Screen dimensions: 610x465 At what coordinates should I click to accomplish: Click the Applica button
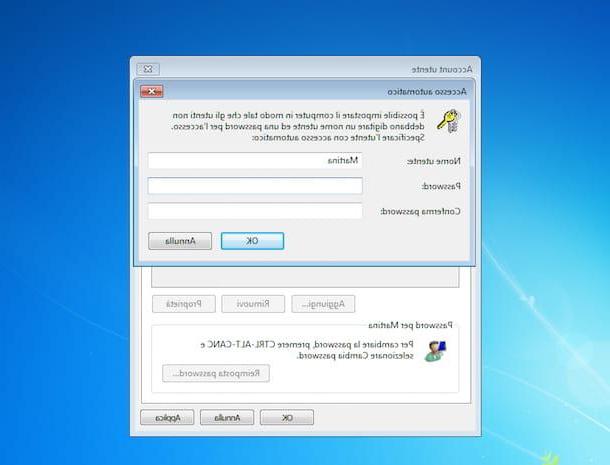click(167, 418)
